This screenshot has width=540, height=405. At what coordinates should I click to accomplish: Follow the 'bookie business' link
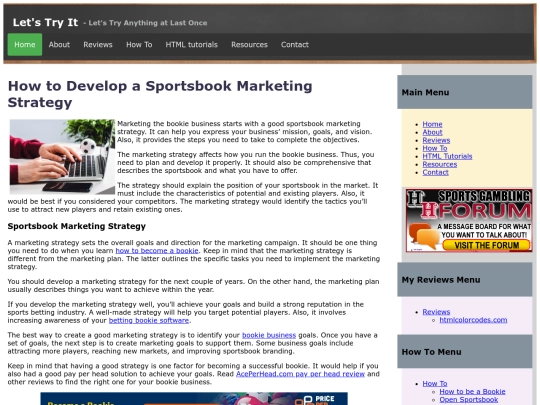tap(269, 335)
